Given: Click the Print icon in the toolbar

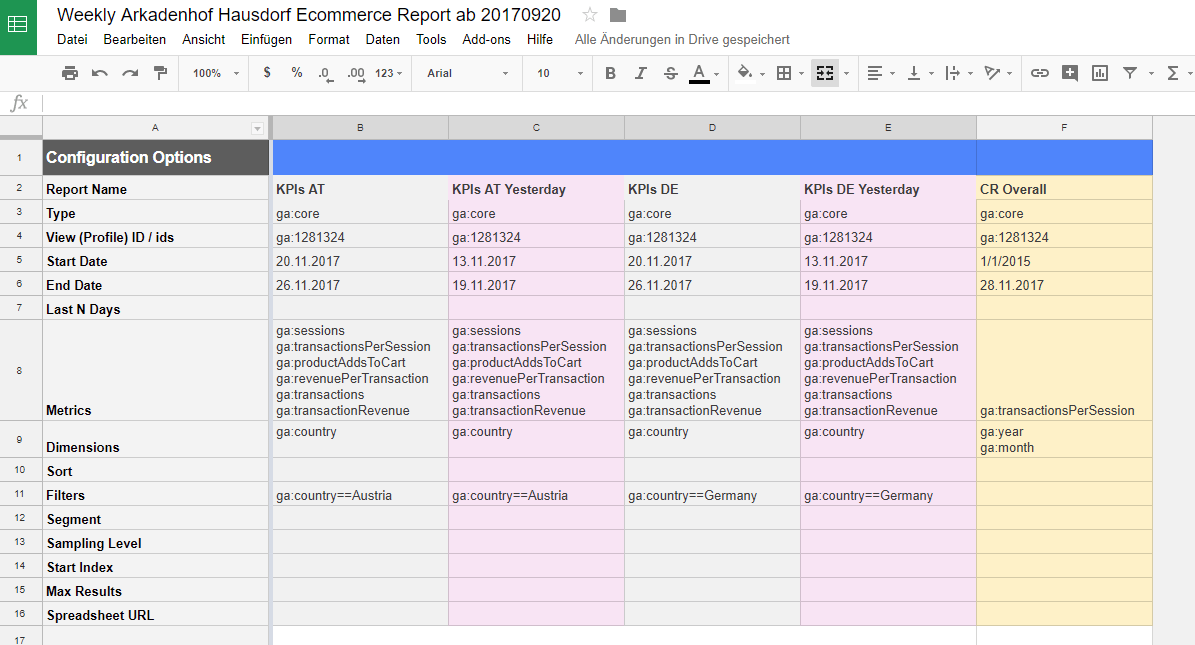Looking at the screenshot, I should 69,73.
